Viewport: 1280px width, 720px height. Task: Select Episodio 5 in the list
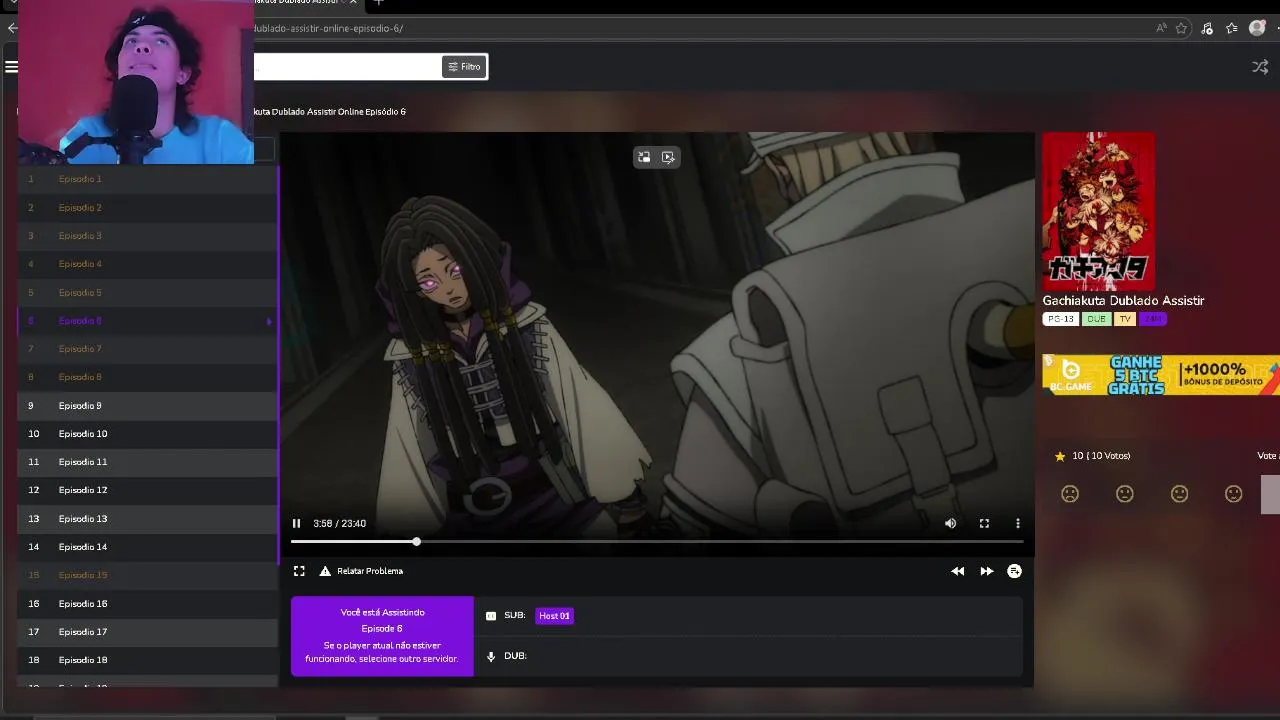coord(148,293)
